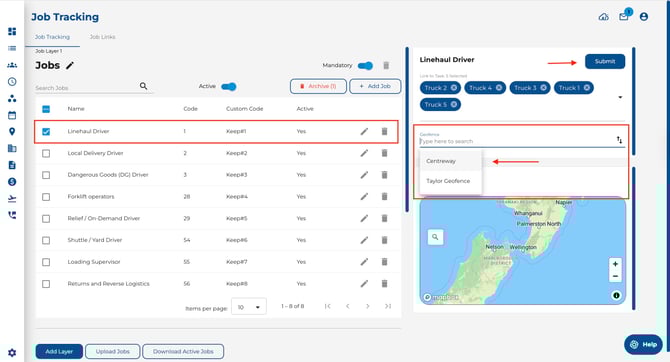
Task: Click the search jobs magnifier icon
Action: [x=143, y=86]
